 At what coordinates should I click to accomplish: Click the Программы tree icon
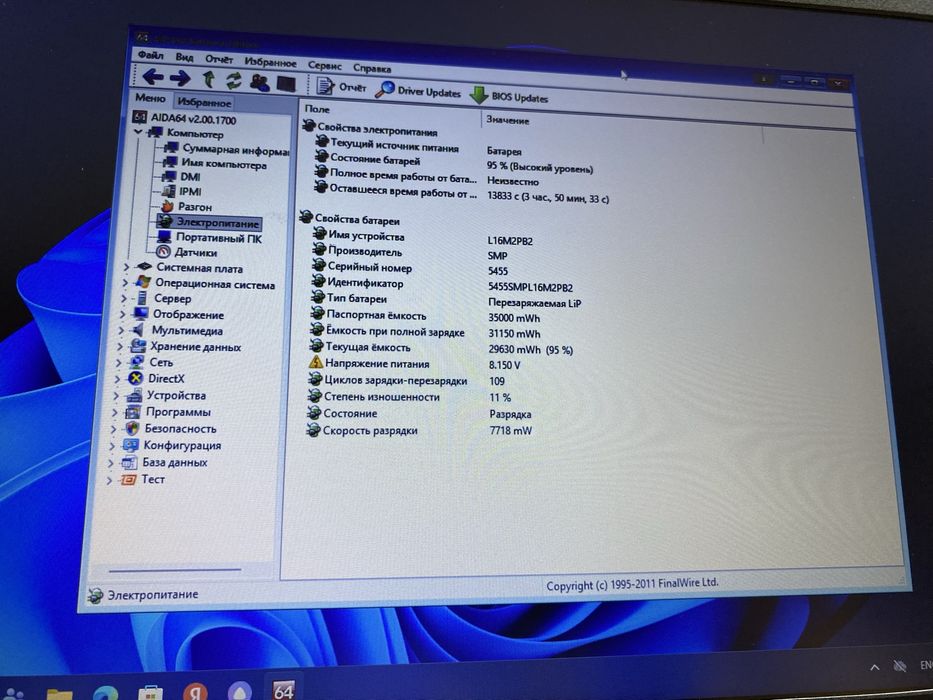pyautogui.click(x=133, y=412)
